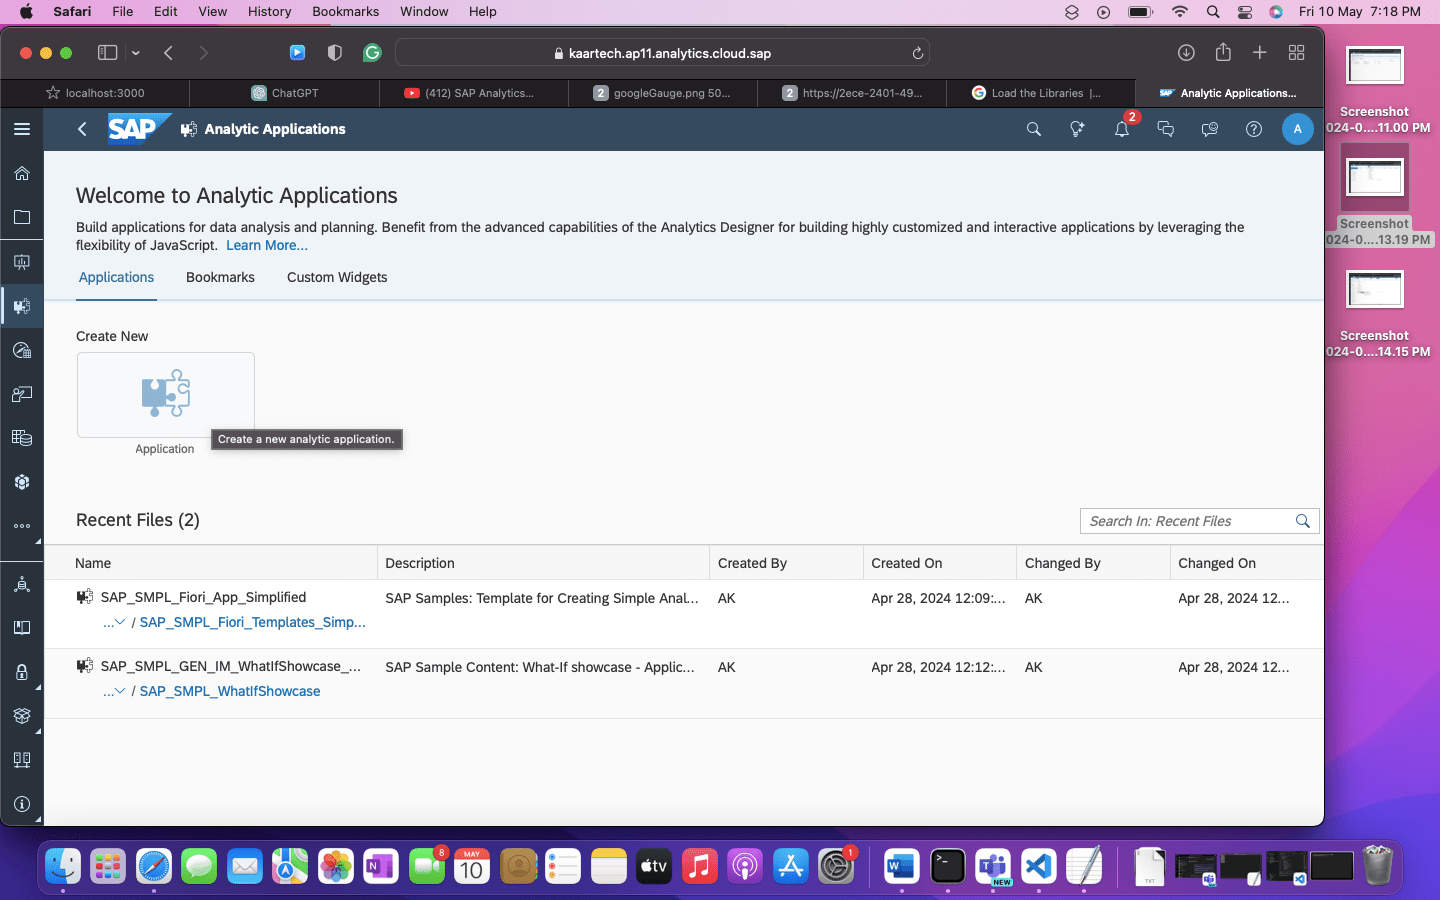Open the three-dots more menu in sidebar

pyautogui.click(x=22, y=526)
